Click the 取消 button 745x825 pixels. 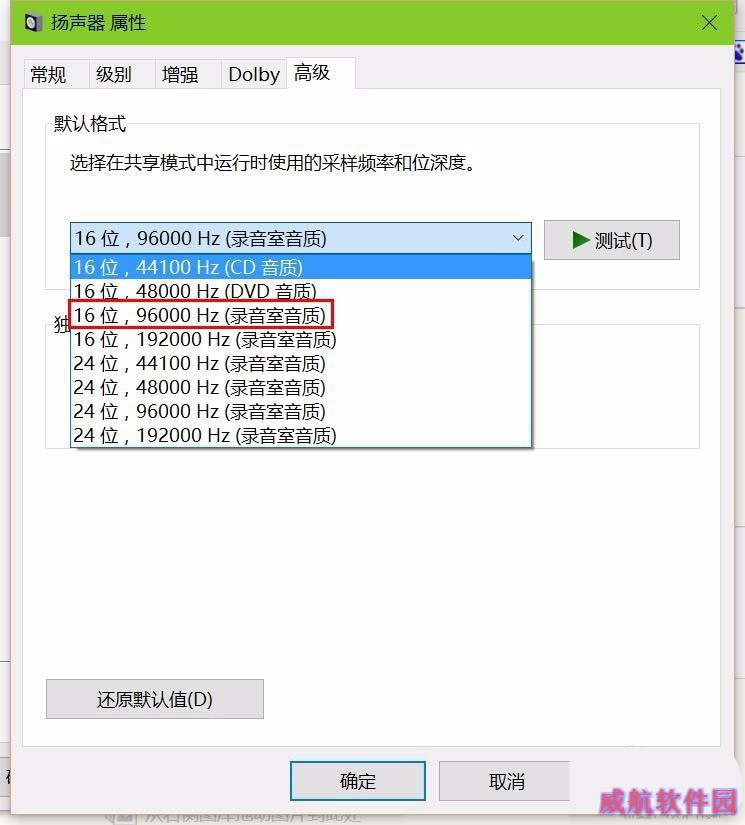[506, 781]
